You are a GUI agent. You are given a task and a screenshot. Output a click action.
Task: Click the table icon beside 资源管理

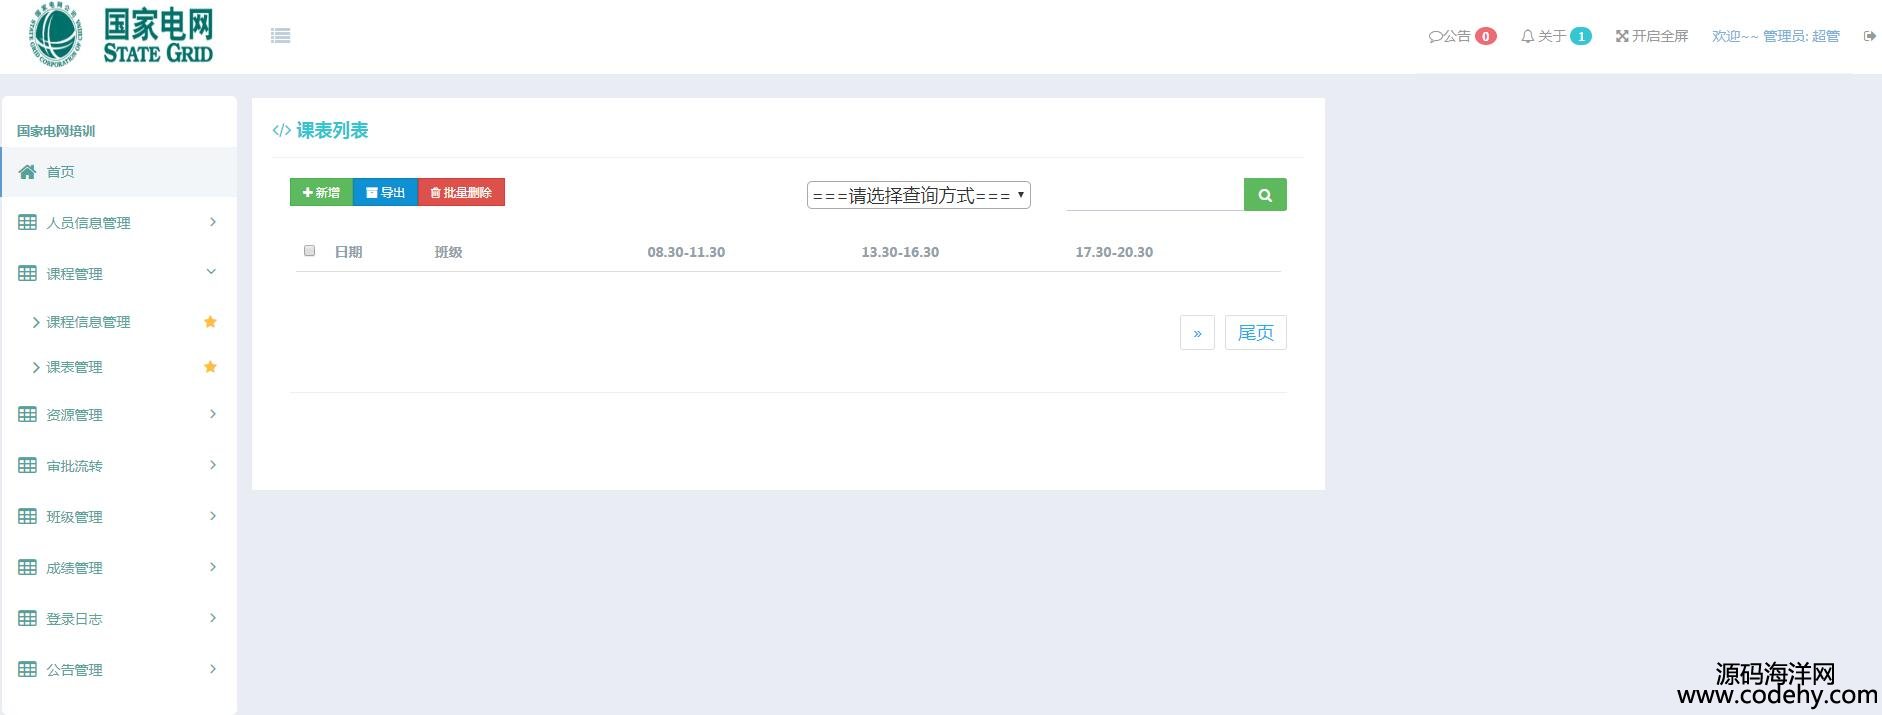[x=27, y=414]
